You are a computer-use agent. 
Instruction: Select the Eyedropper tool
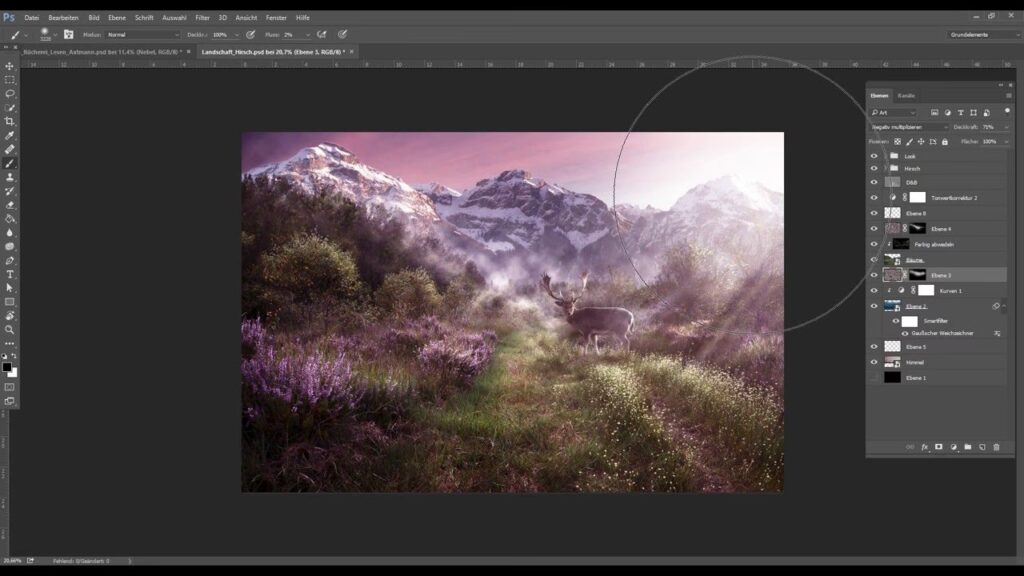10,135
